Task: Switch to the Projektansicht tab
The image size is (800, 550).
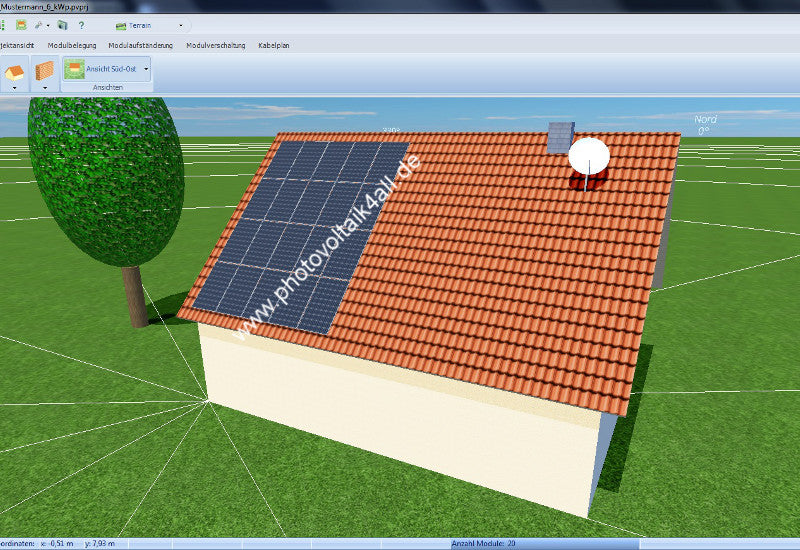Action: [x=17, y=45]
